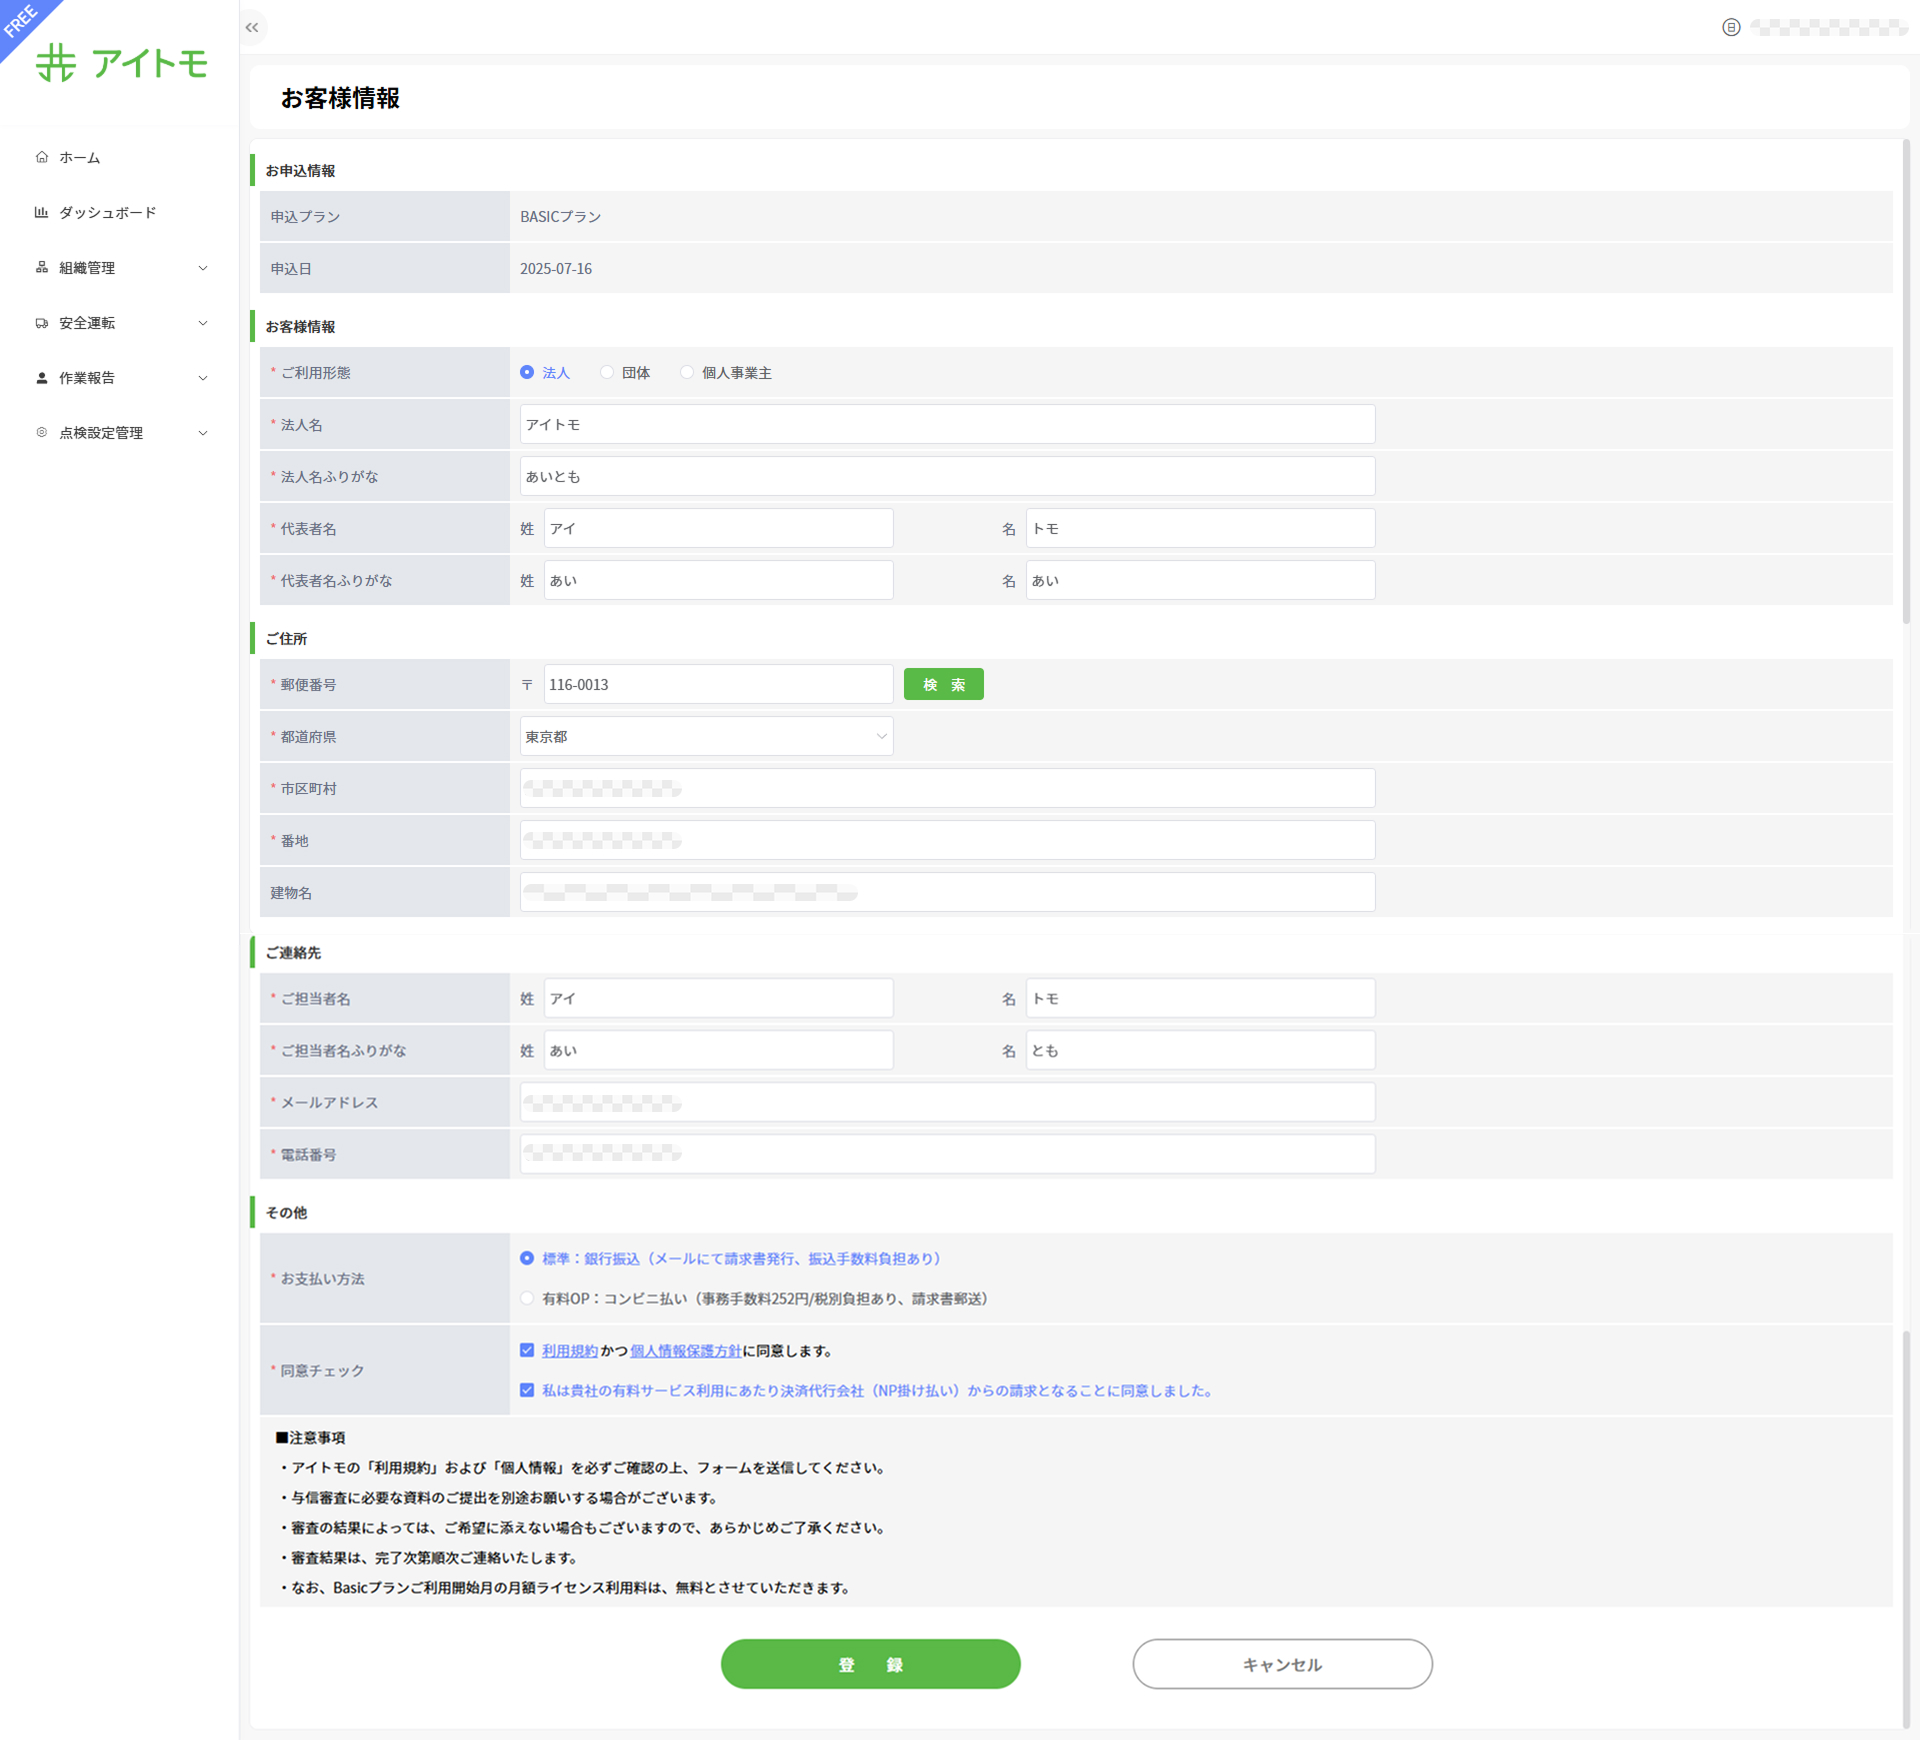Image resolution: width=1920 pixels, height=1740 pixels.
Task: Expand the 安全運転 menu chevron
Action: (203, 323)
